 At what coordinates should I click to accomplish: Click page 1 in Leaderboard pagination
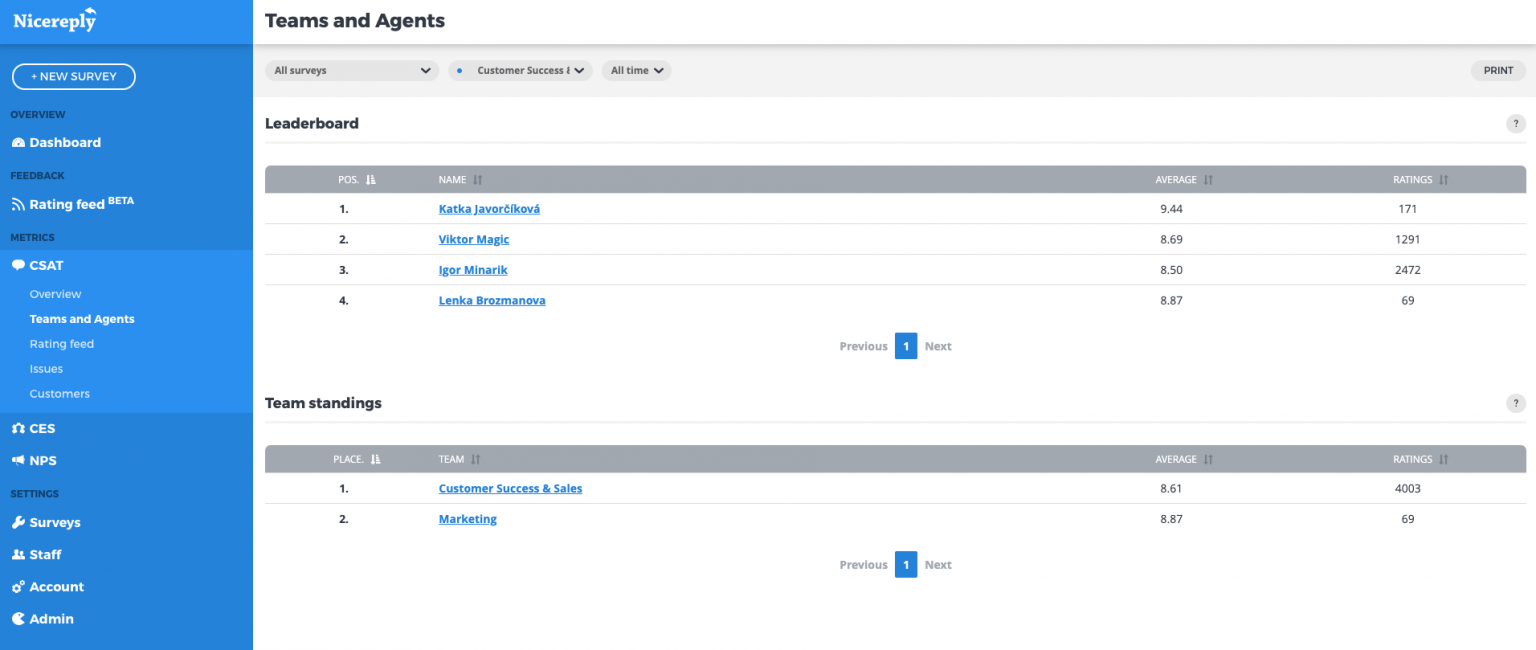(x=905, y=346)
